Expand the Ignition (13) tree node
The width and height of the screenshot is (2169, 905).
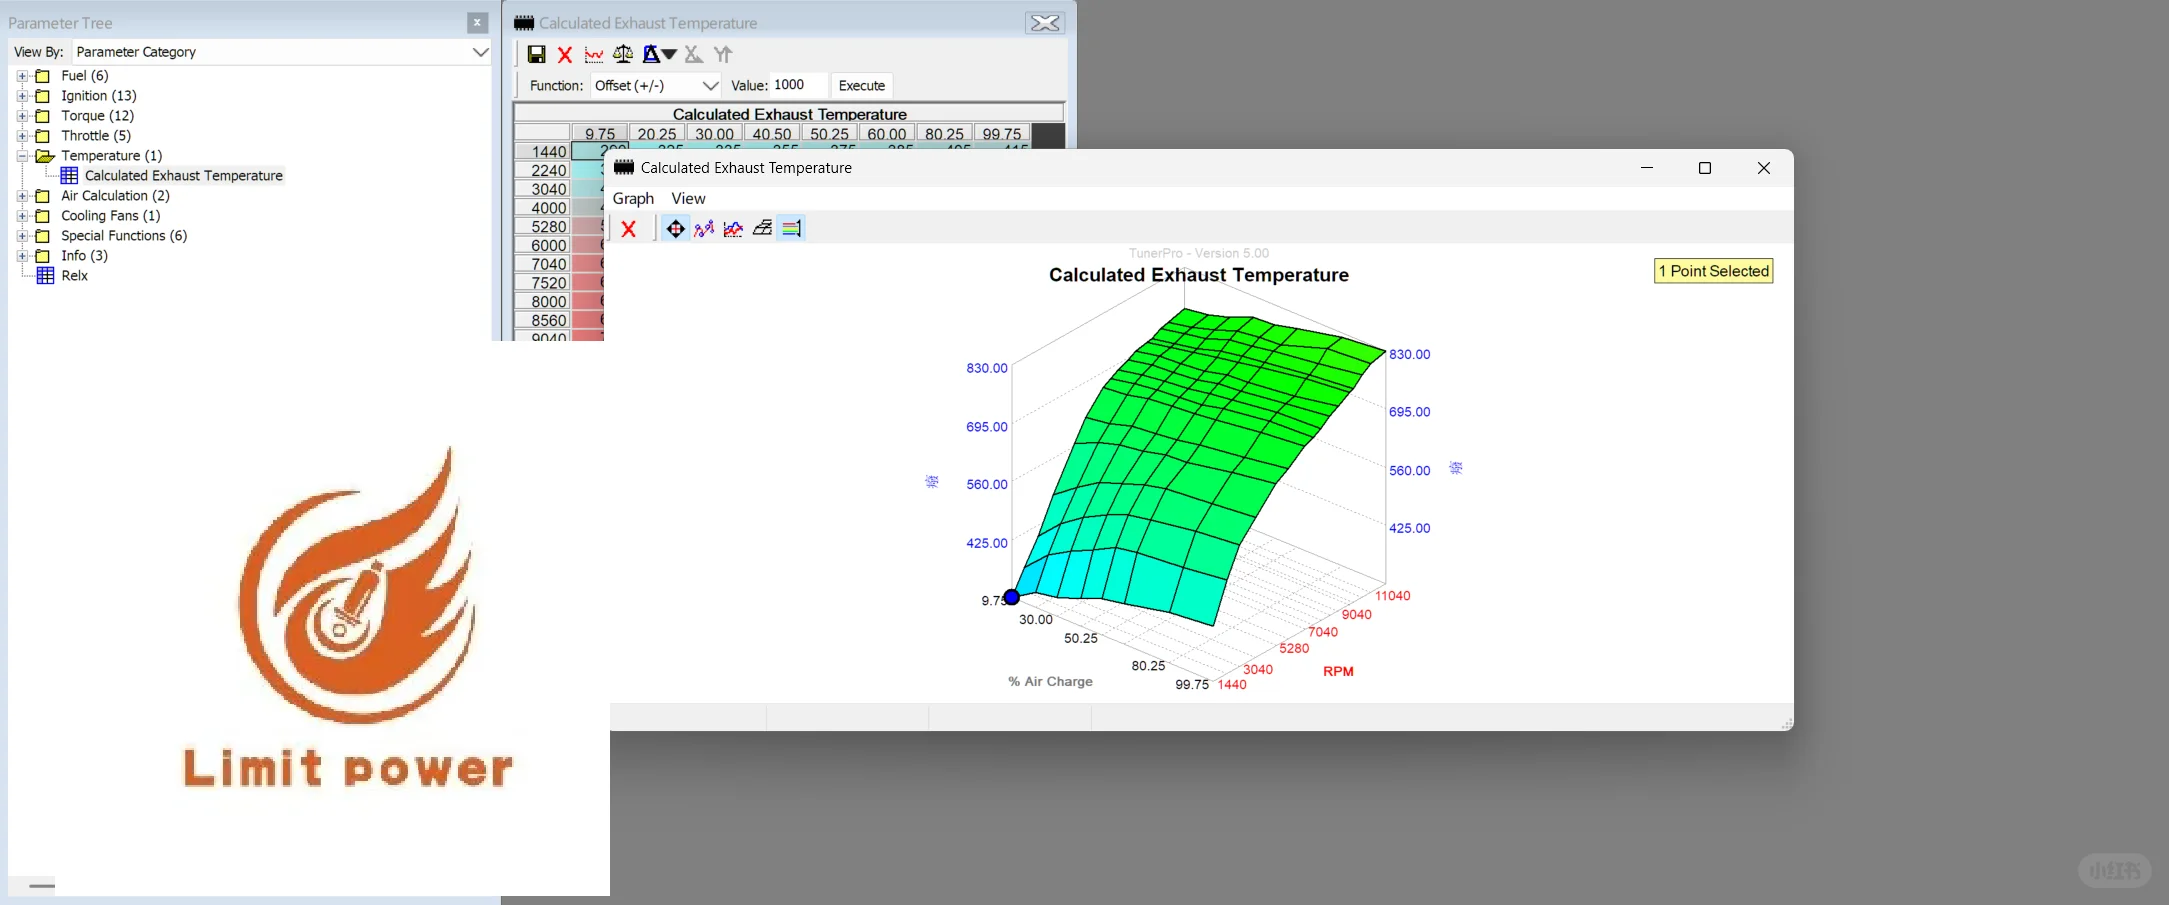click(x=22, y=96)
